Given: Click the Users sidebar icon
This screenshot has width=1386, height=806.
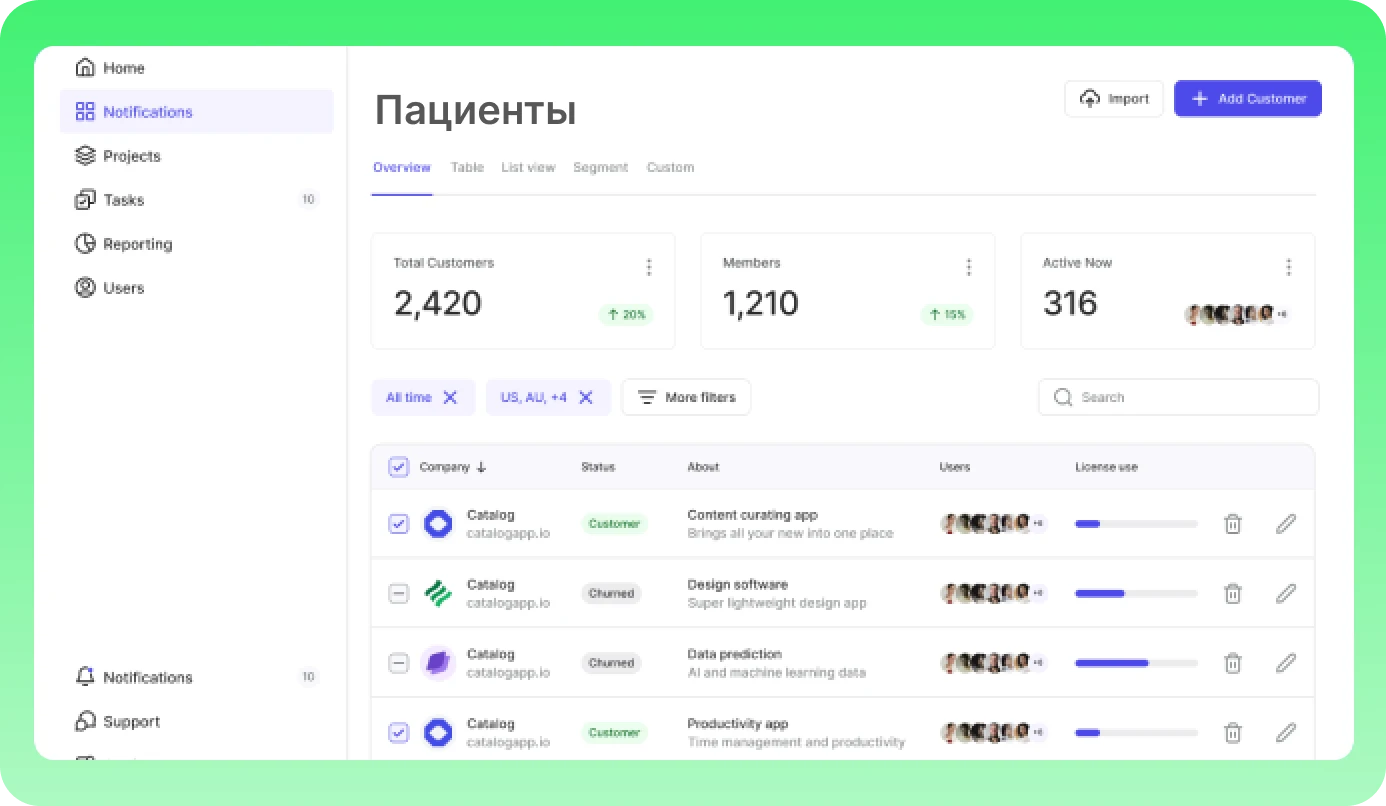Looking at the screenshot, I should click(86, 288).
